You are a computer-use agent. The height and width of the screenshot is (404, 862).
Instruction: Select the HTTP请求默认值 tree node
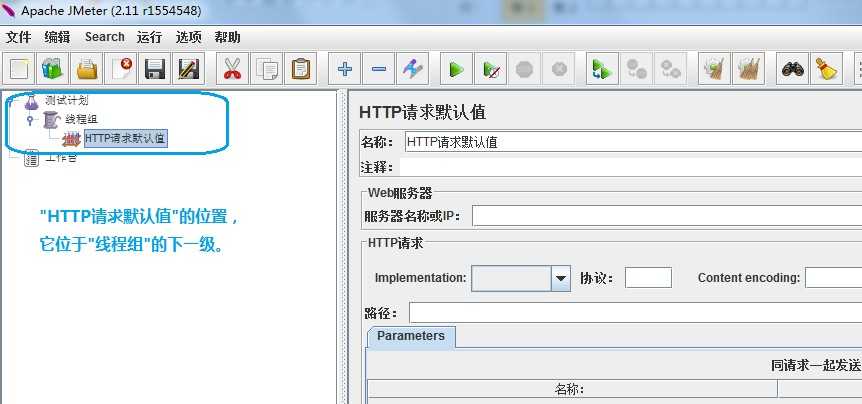pos(125,138)
